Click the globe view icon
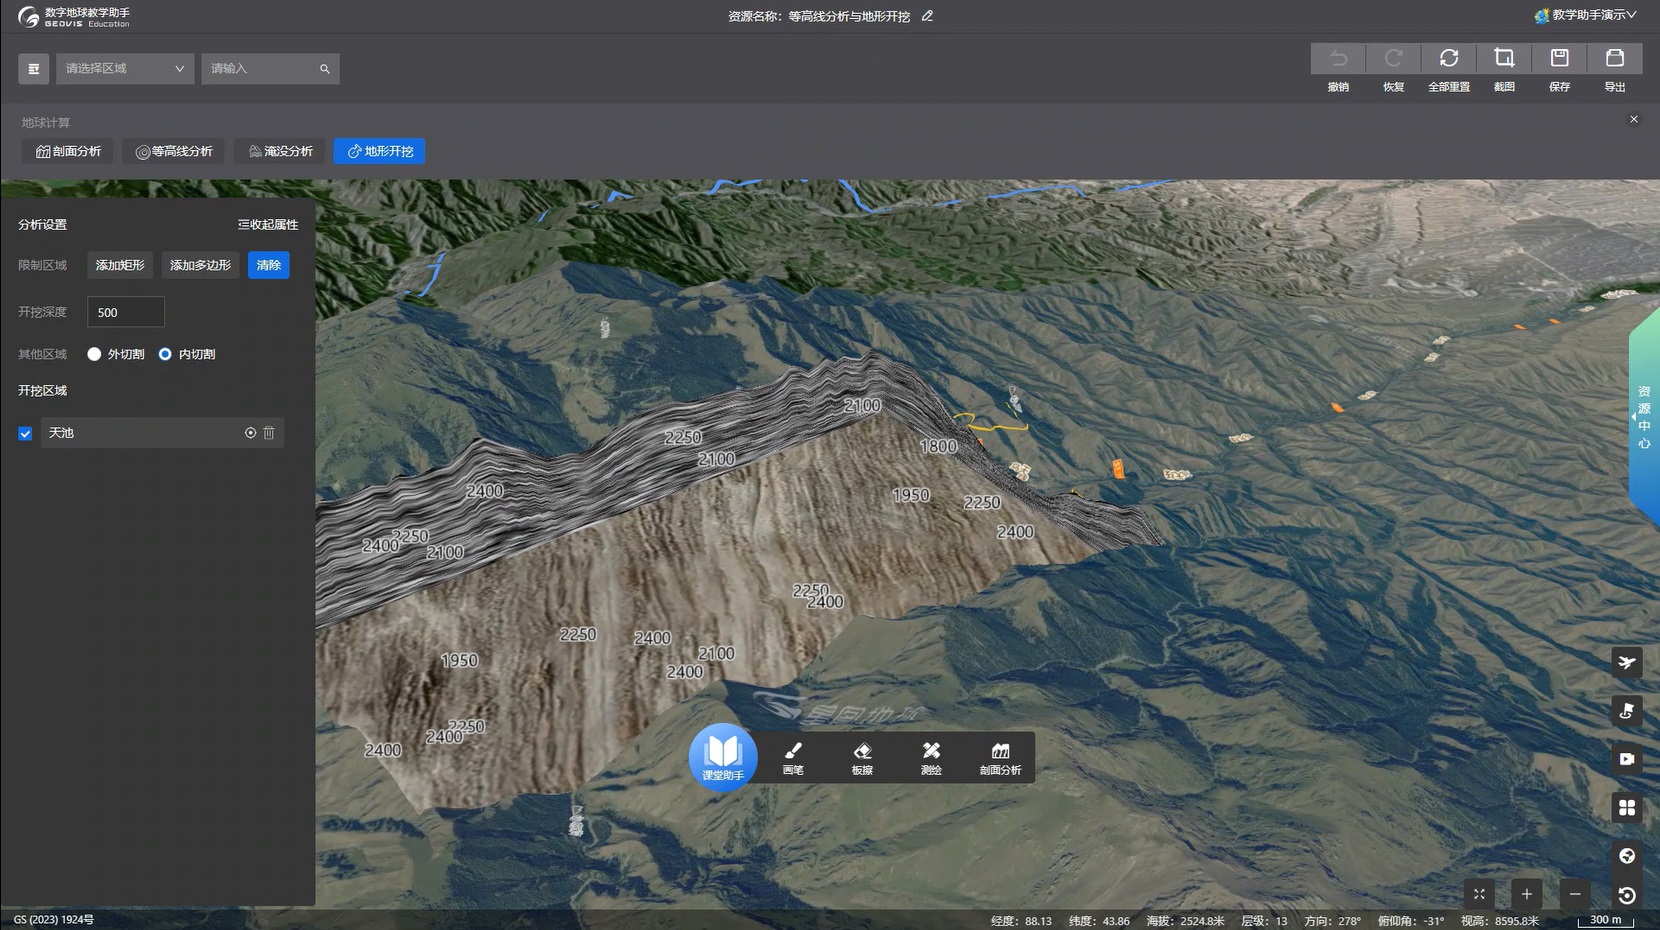The height and width of the screenshot is (930, 1660). click(1627, 856)
